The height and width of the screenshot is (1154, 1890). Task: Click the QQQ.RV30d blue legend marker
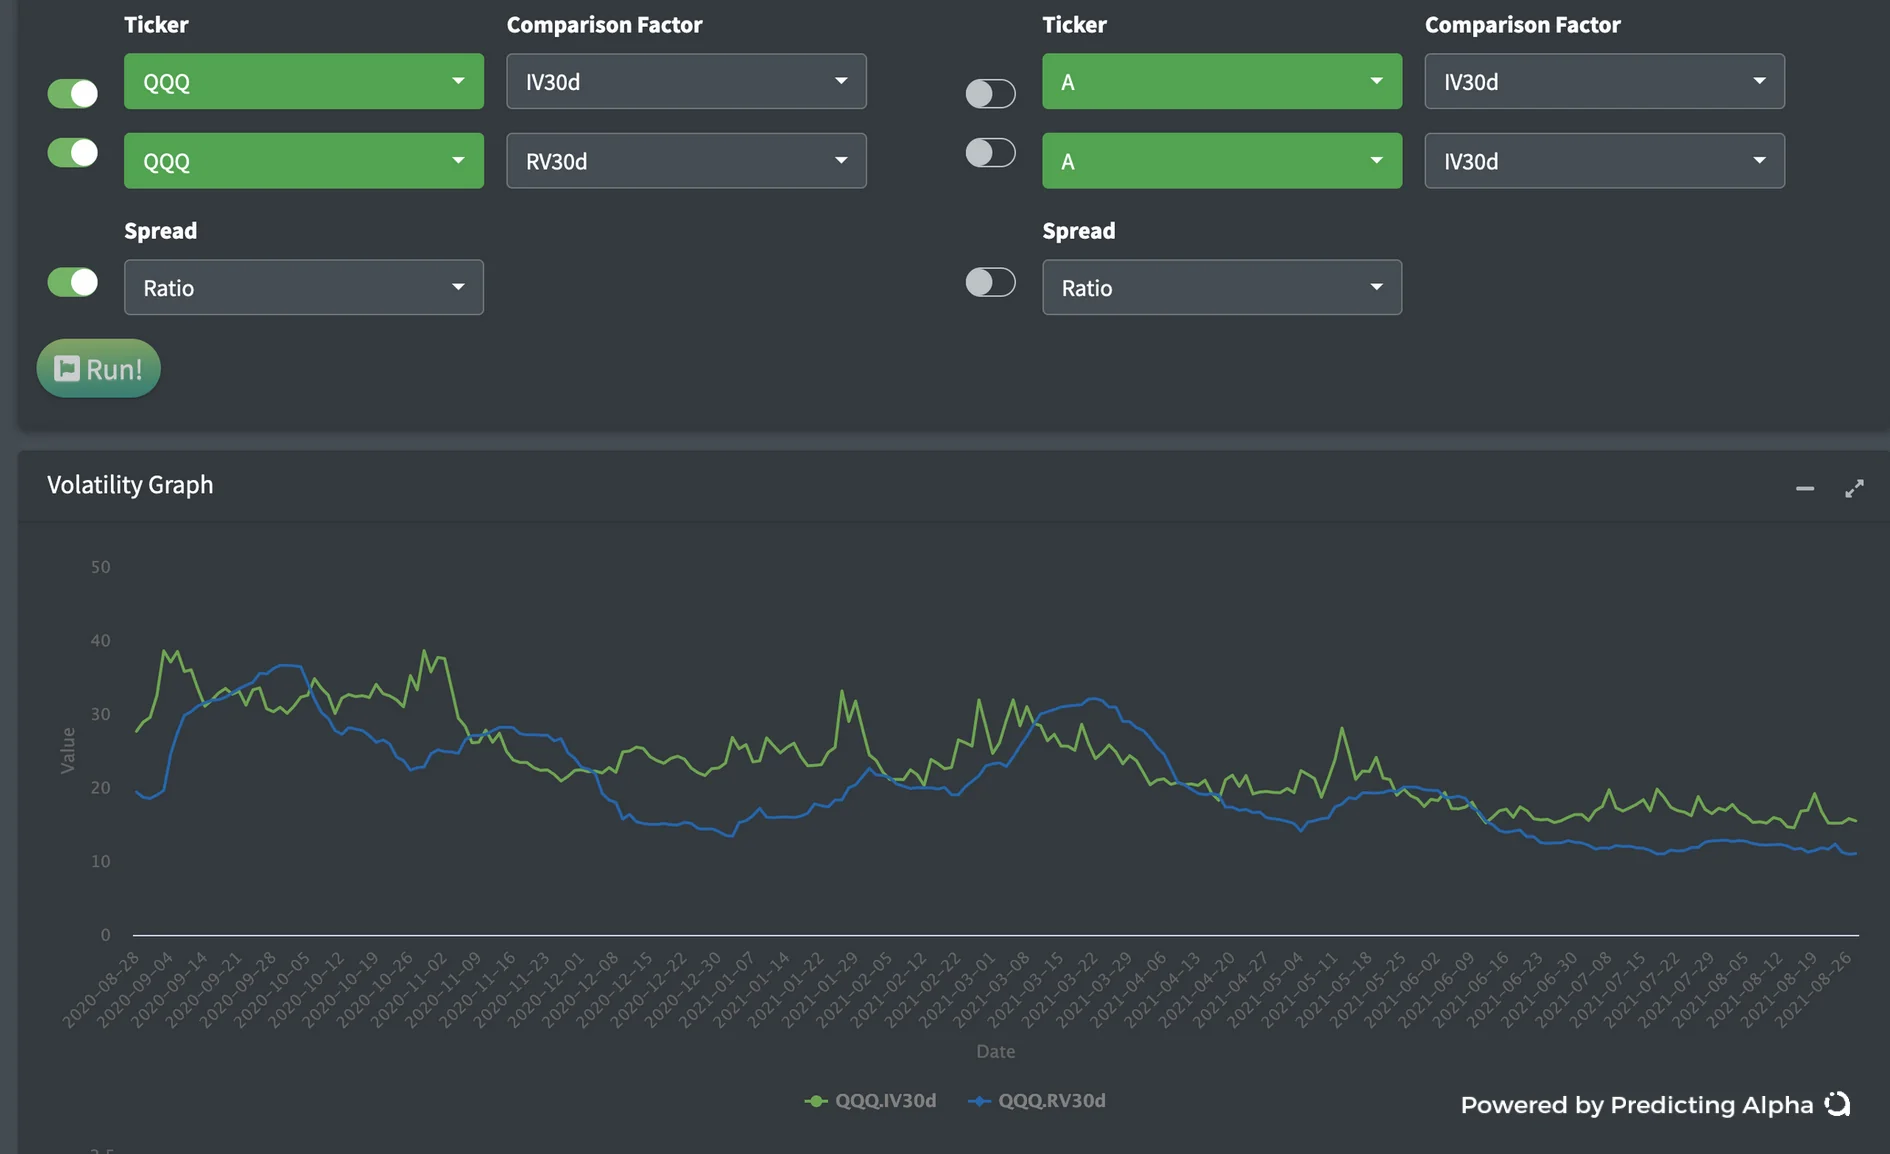click(979, 1101)
